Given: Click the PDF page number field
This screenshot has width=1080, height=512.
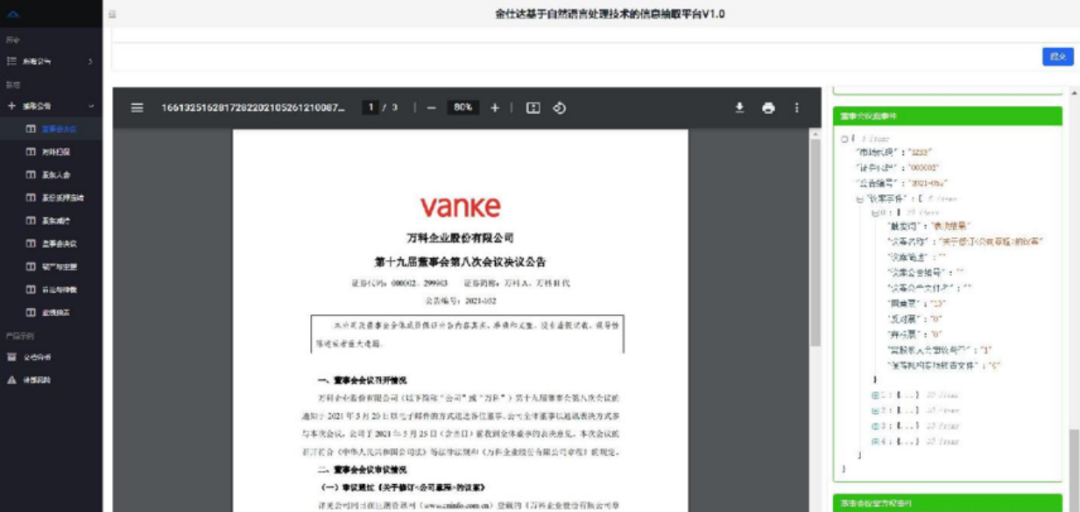Looking at the screenshot, I should tap(371, 108).
